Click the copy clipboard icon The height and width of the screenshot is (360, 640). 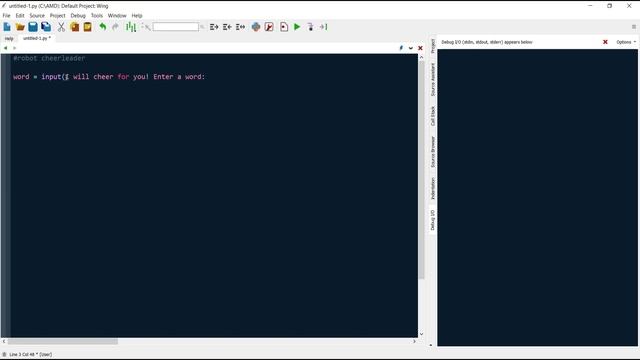pos(75,27)
